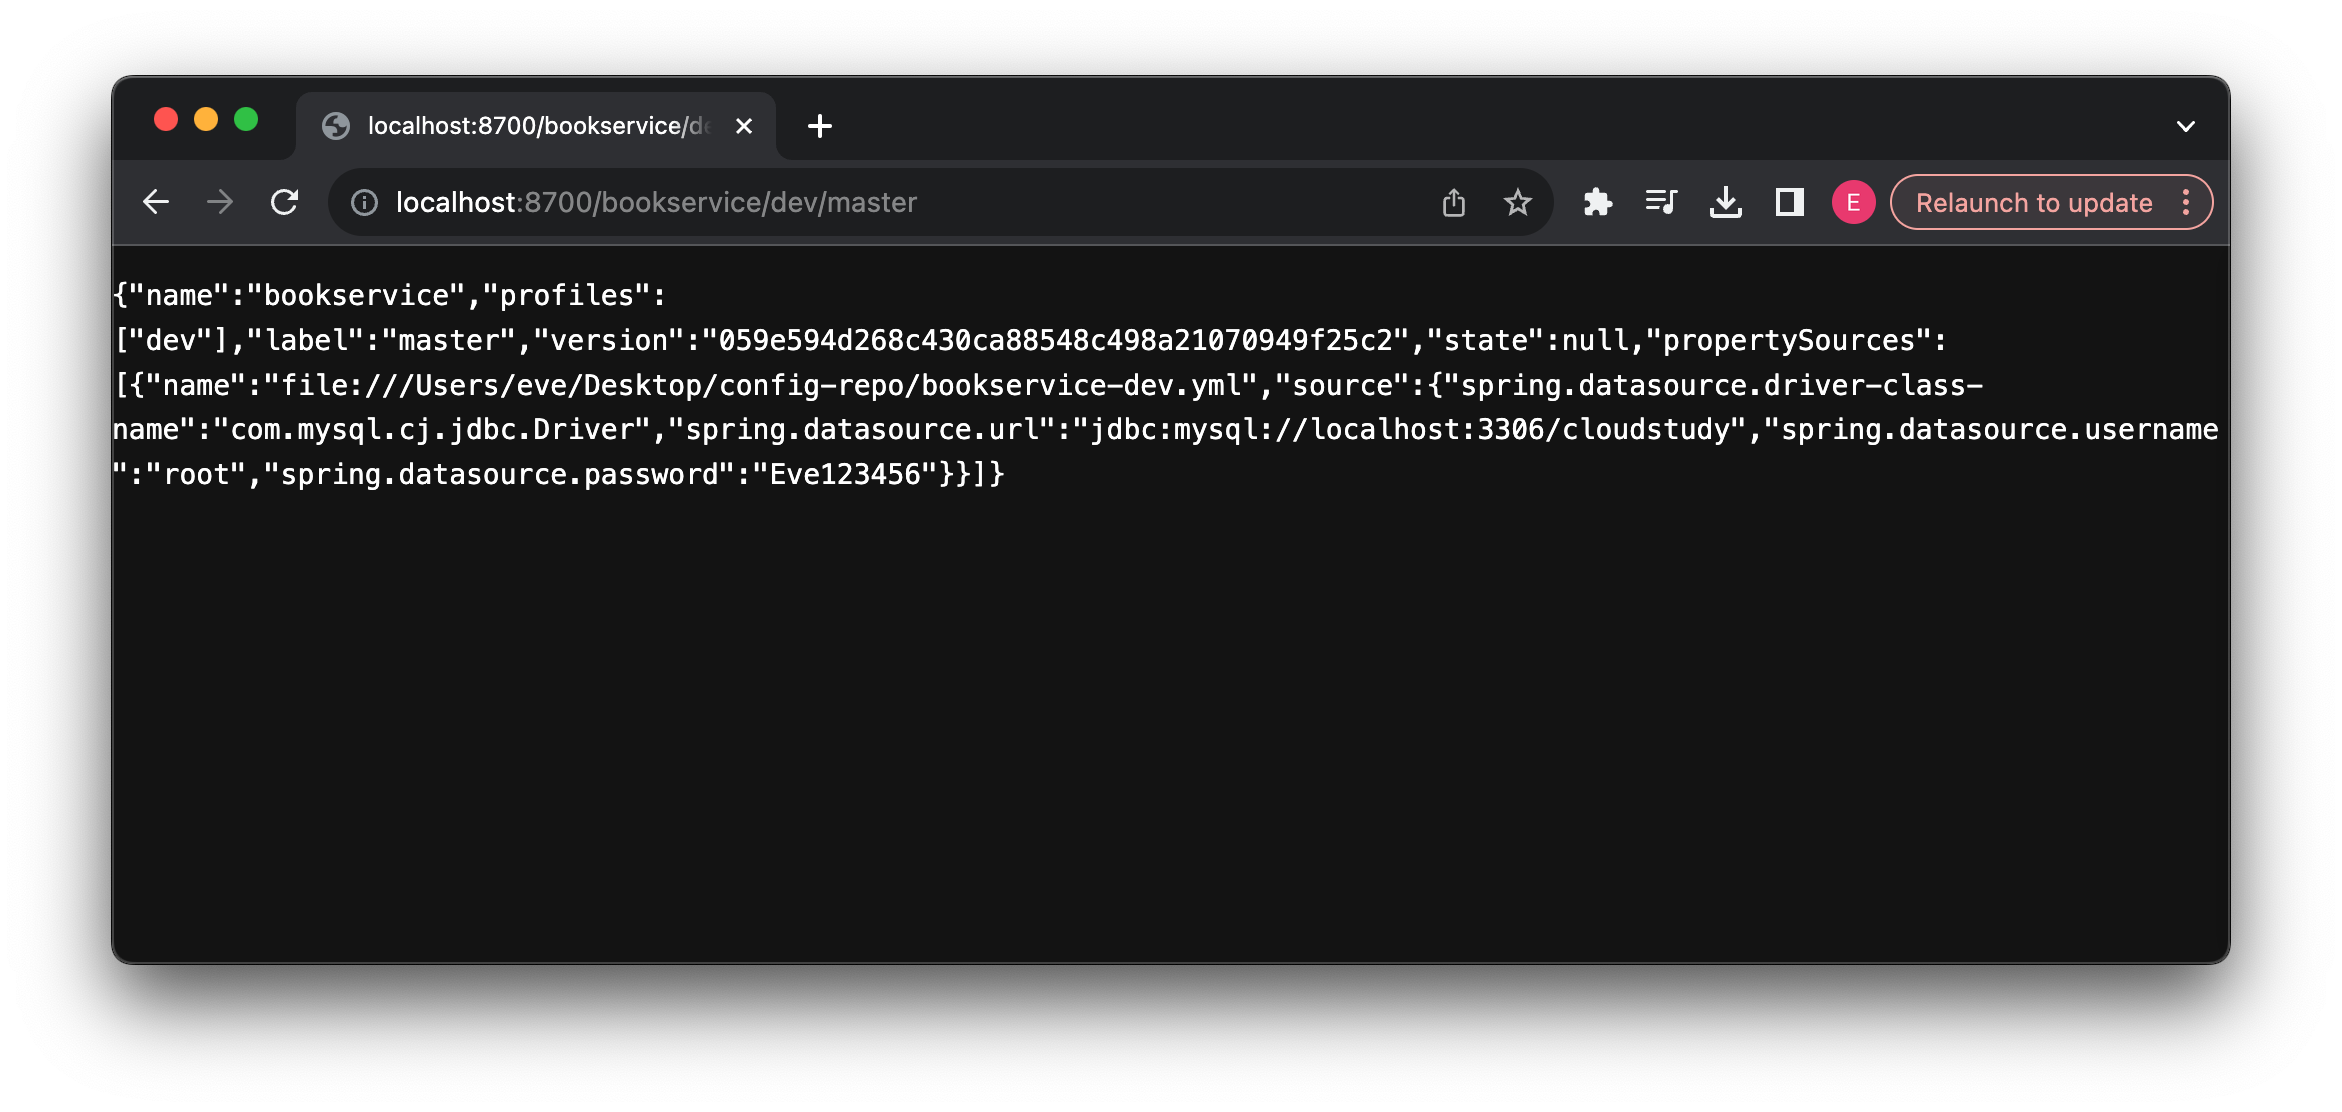Expand the localhost:8700 address bar dropdown
Screen dimensions: 2342x1112
tap(2182, 124)
